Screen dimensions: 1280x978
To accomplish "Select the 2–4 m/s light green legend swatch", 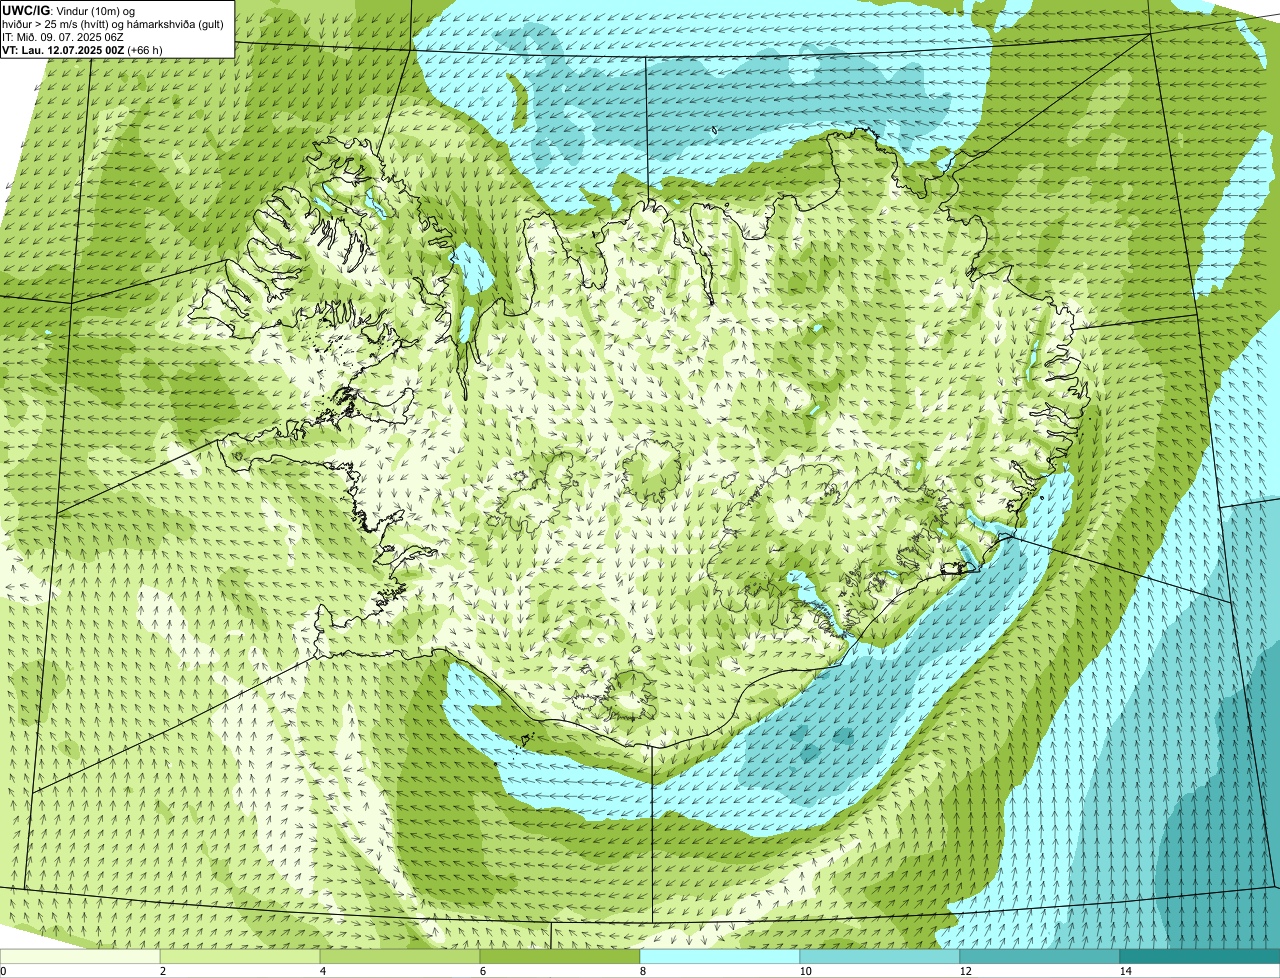I will coord(240,956).
